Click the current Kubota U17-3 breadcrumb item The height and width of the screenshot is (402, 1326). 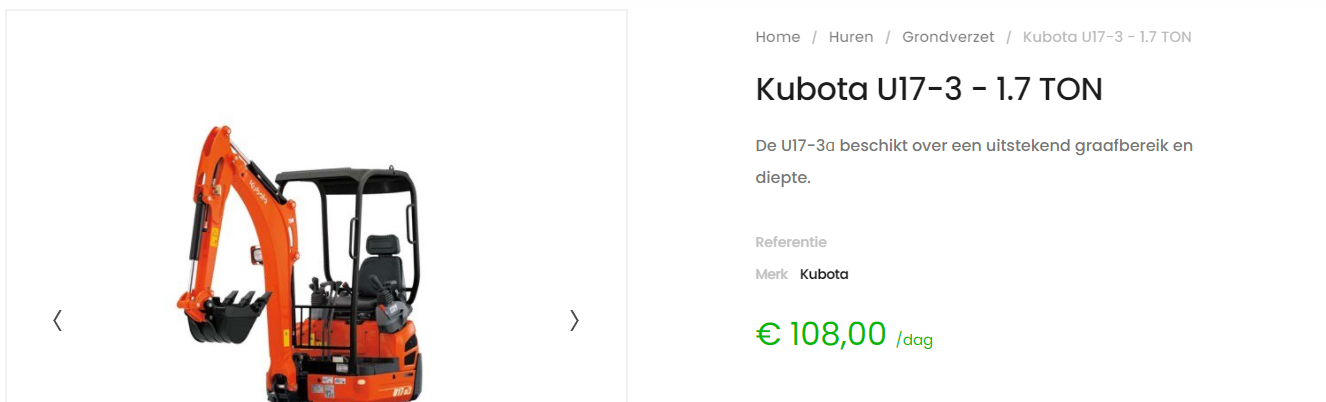pyautogui.click(x=1107, y=37)
